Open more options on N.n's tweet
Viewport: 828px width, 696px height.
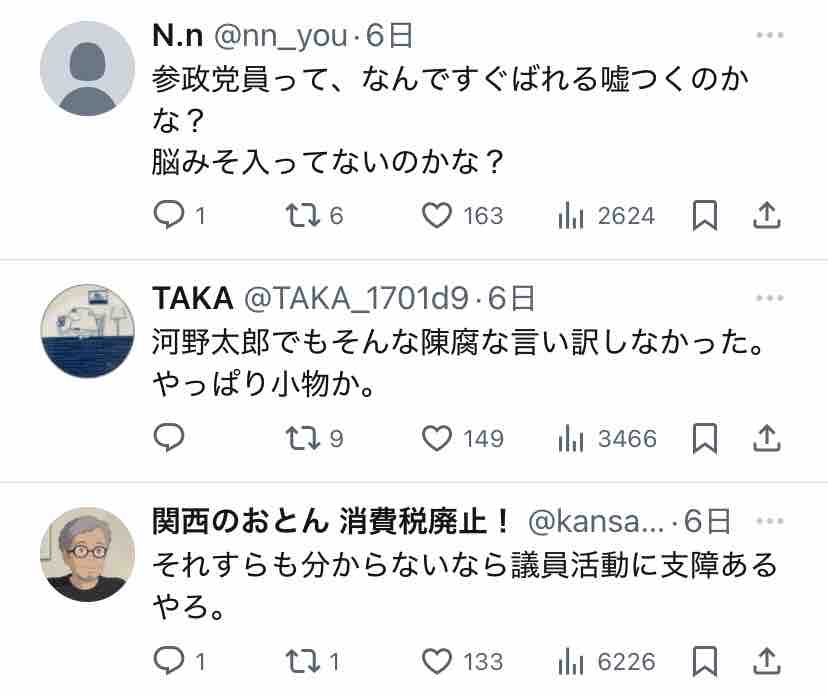(x=769, y=37)
